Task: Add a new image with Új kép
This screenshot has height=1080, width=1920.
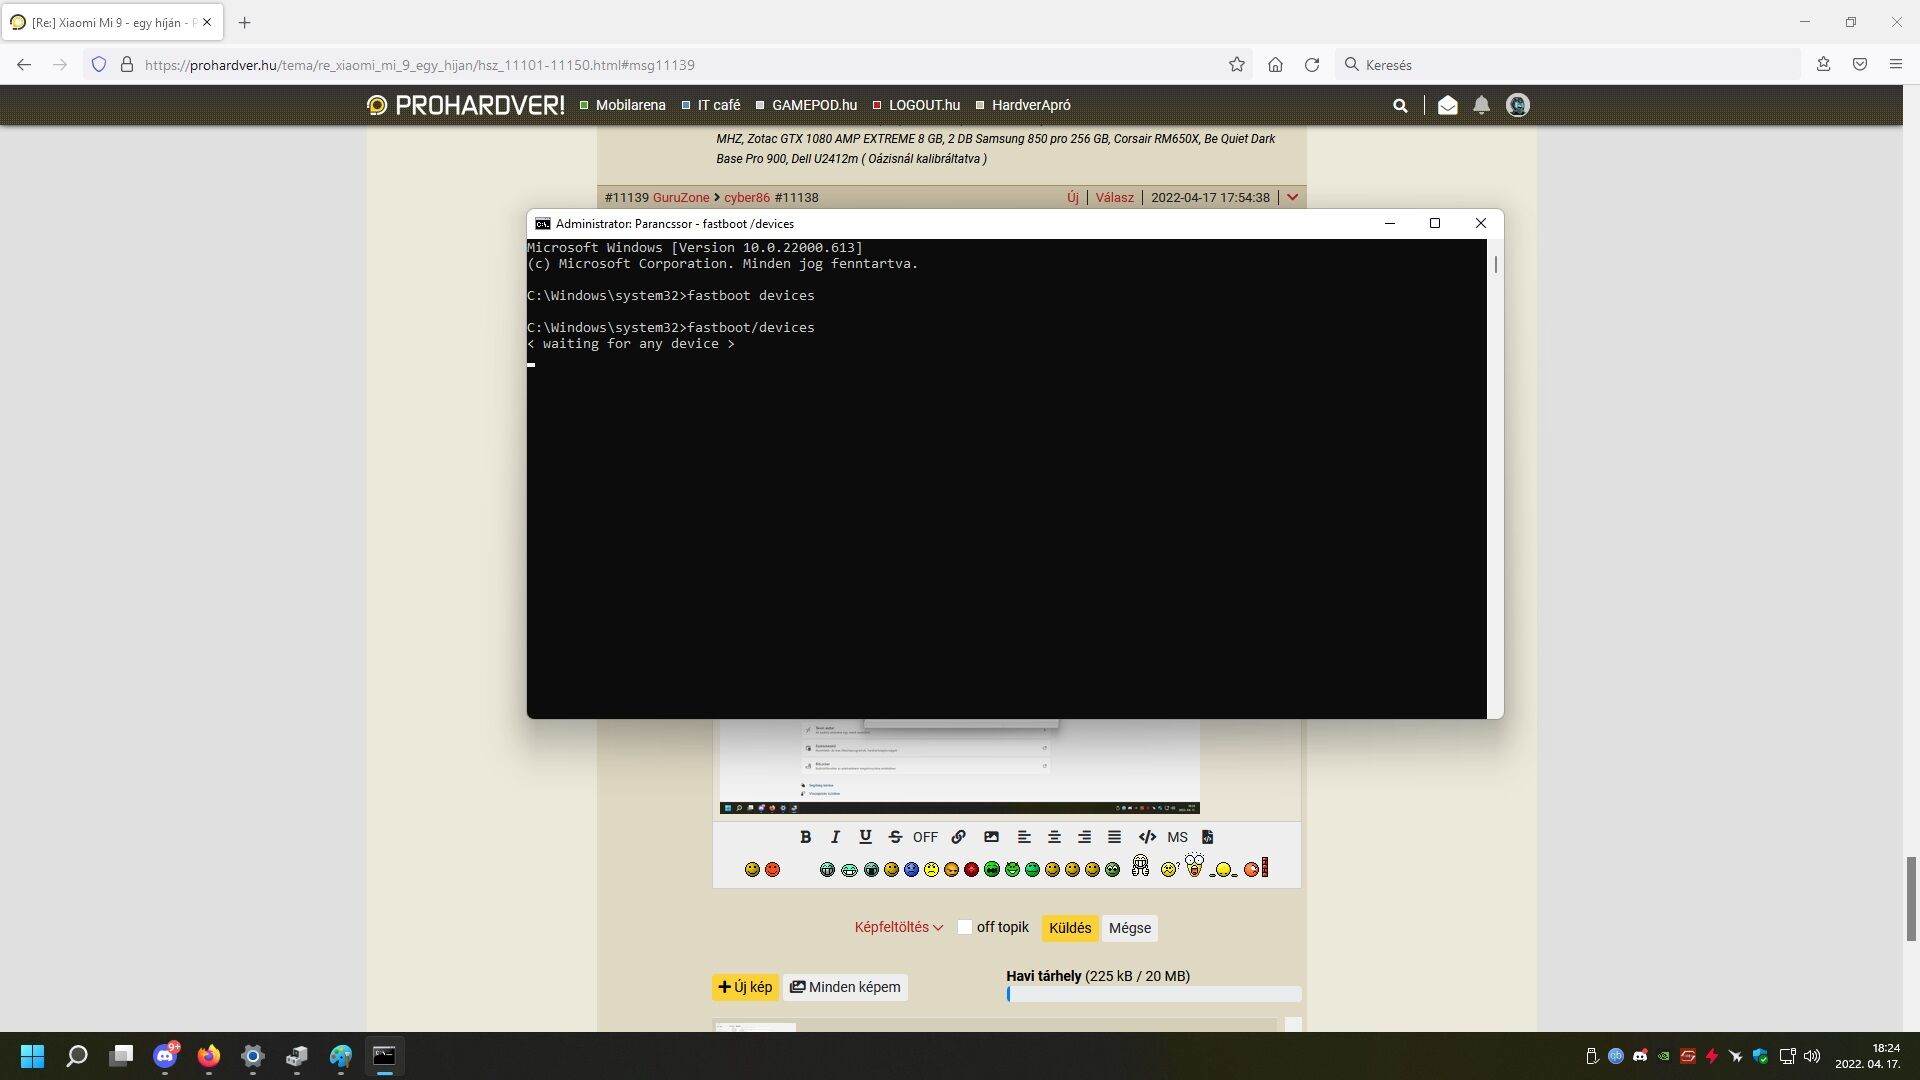Action: click(745, 987)
